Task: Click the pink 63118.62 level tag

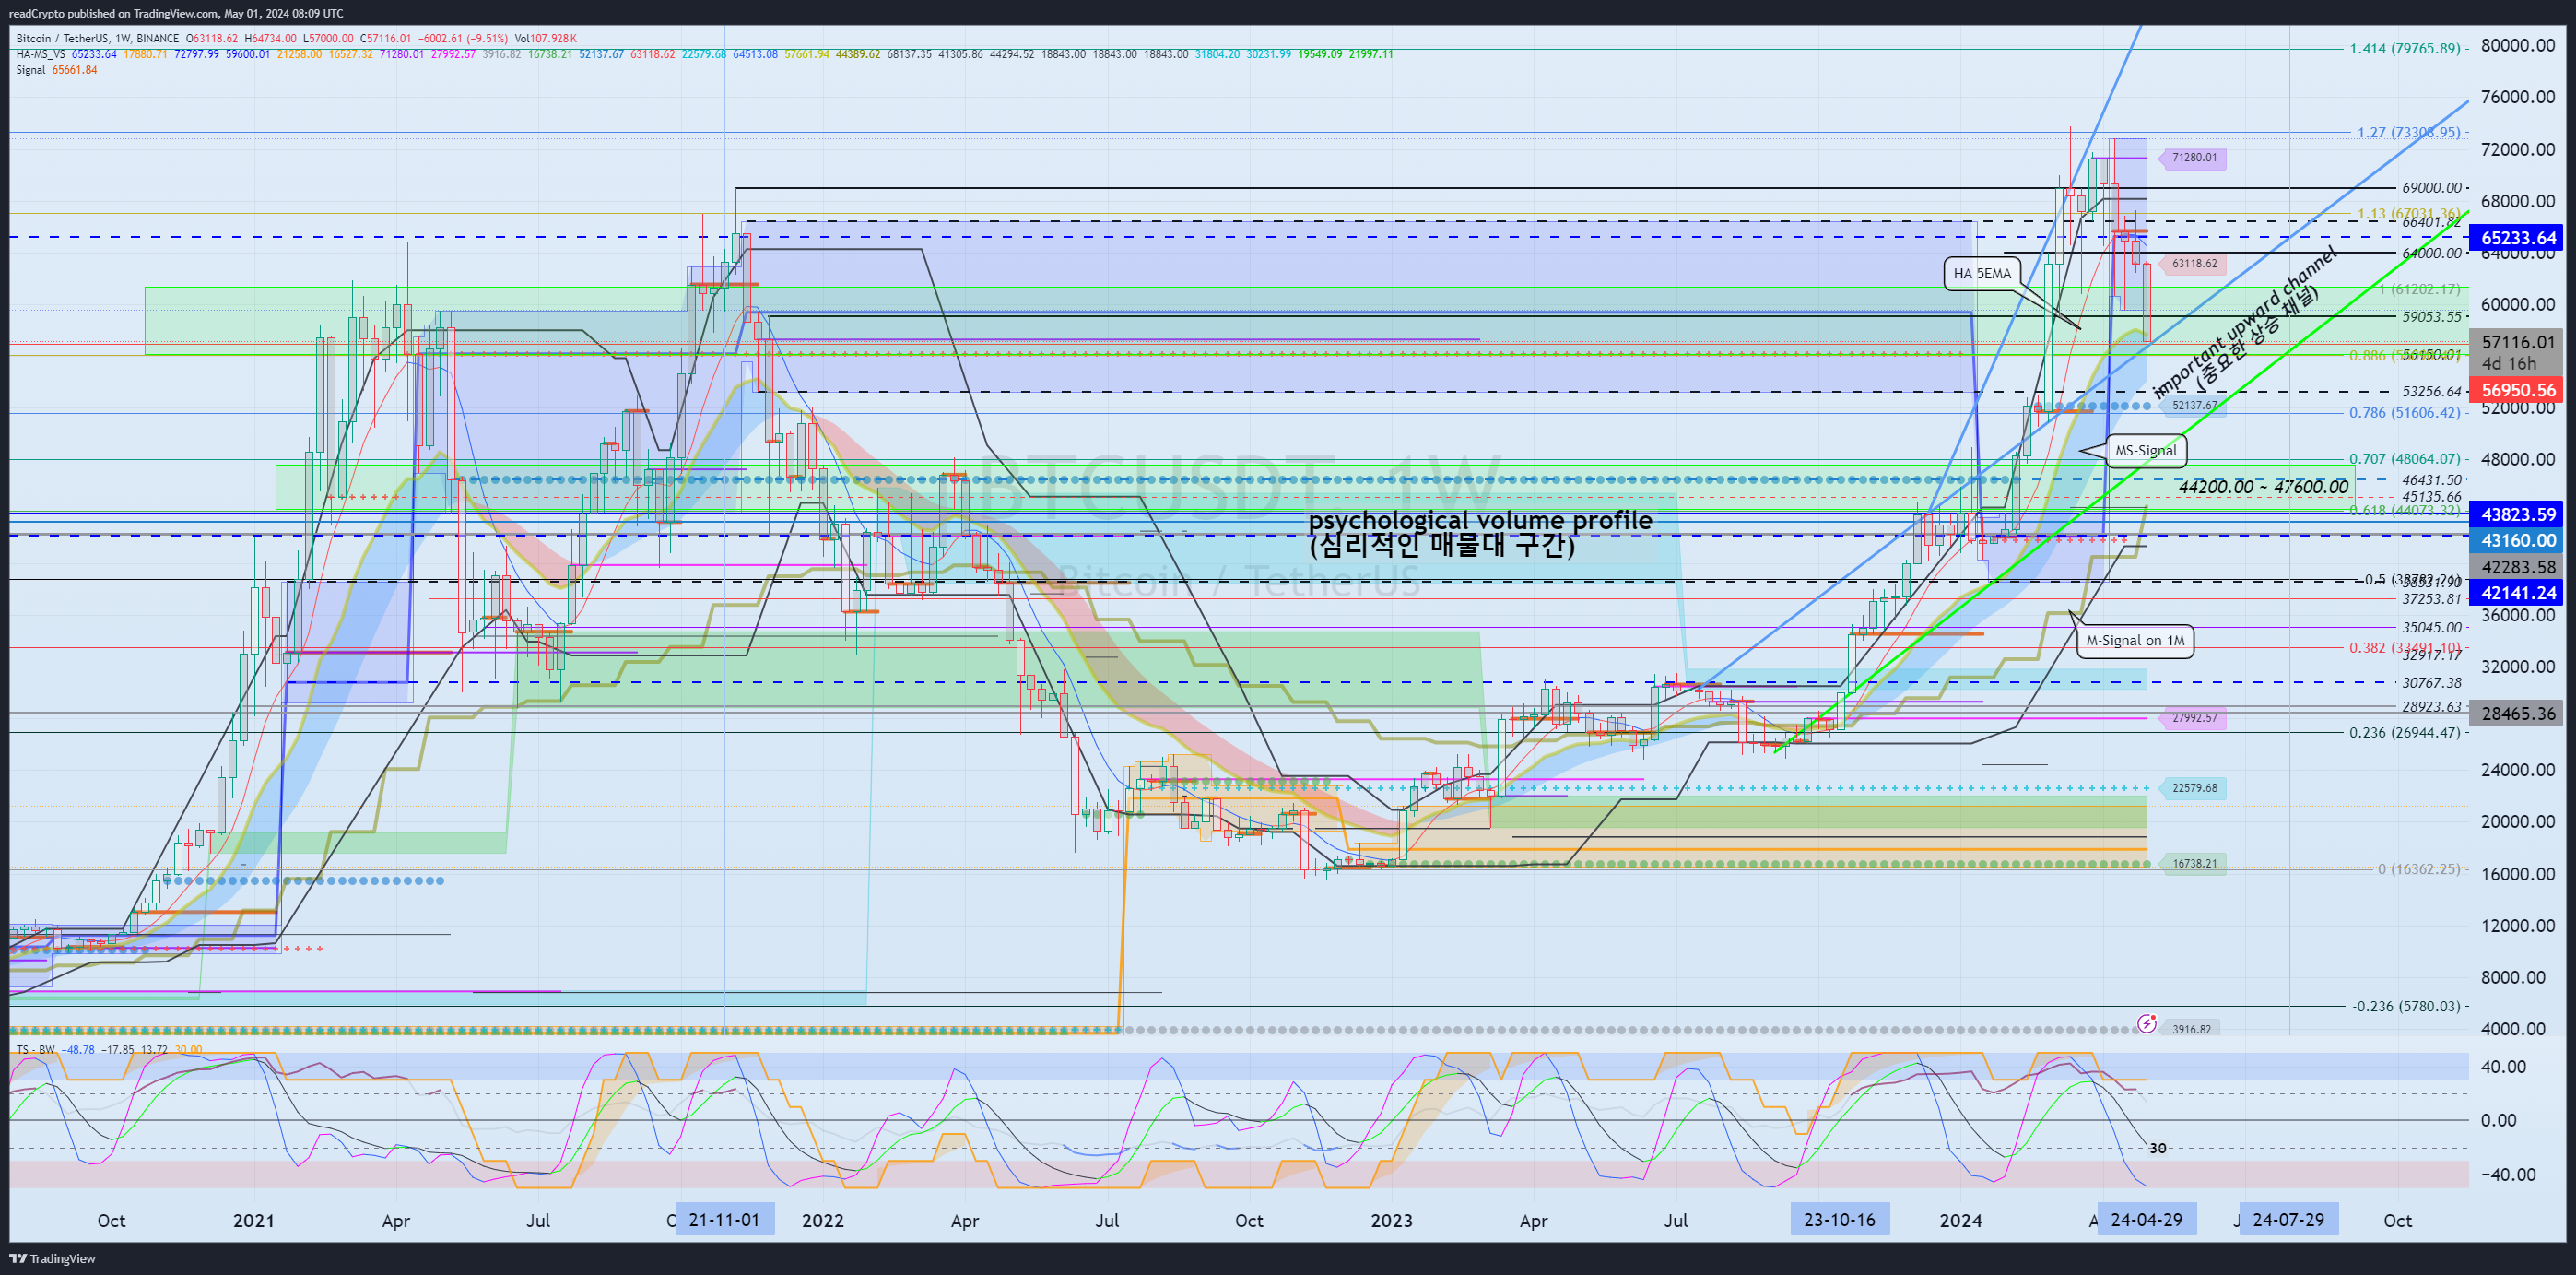Action: (x=2193, y=264)
